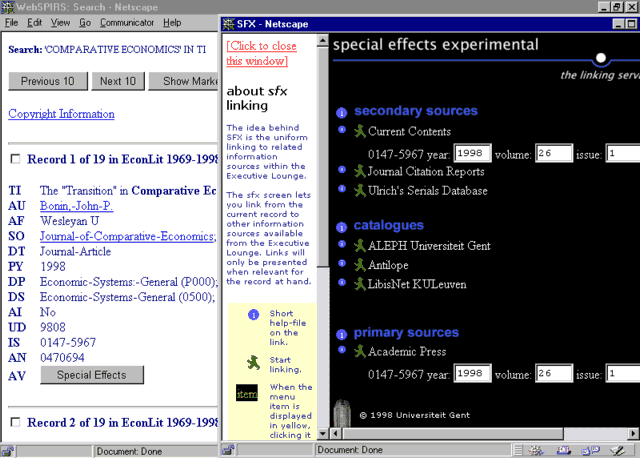Image resolution: width=640 pixels, height=458 pixels.
Task: Open info for catalogues heading
Action: 342,227
